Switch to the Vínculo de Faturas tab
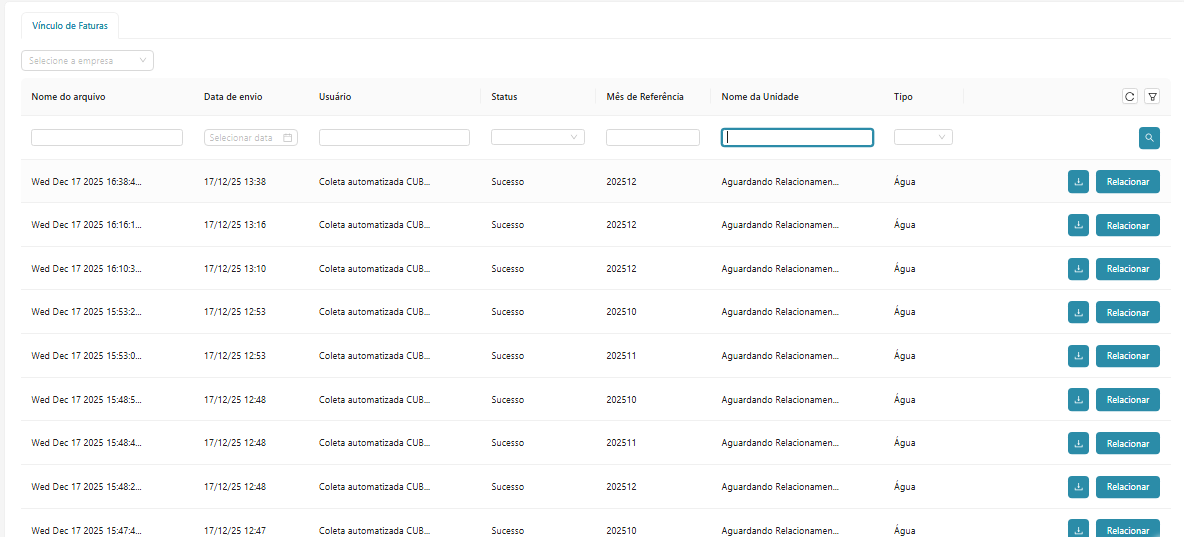1184x537 pixels. pos(70,25)
